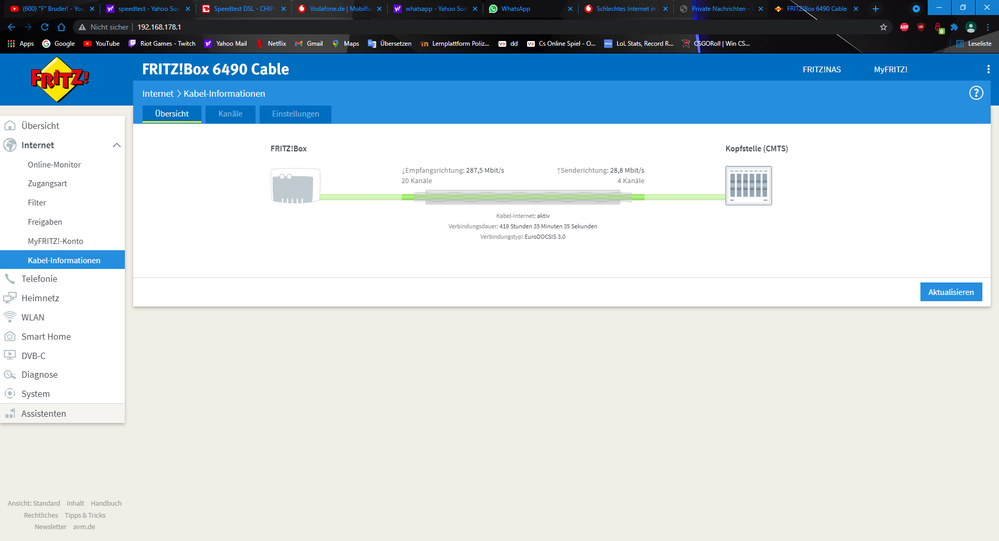Open a new browser tab
Image resolution: width=999 pixels, height=541 pixels.
click(x=875, y=9)
